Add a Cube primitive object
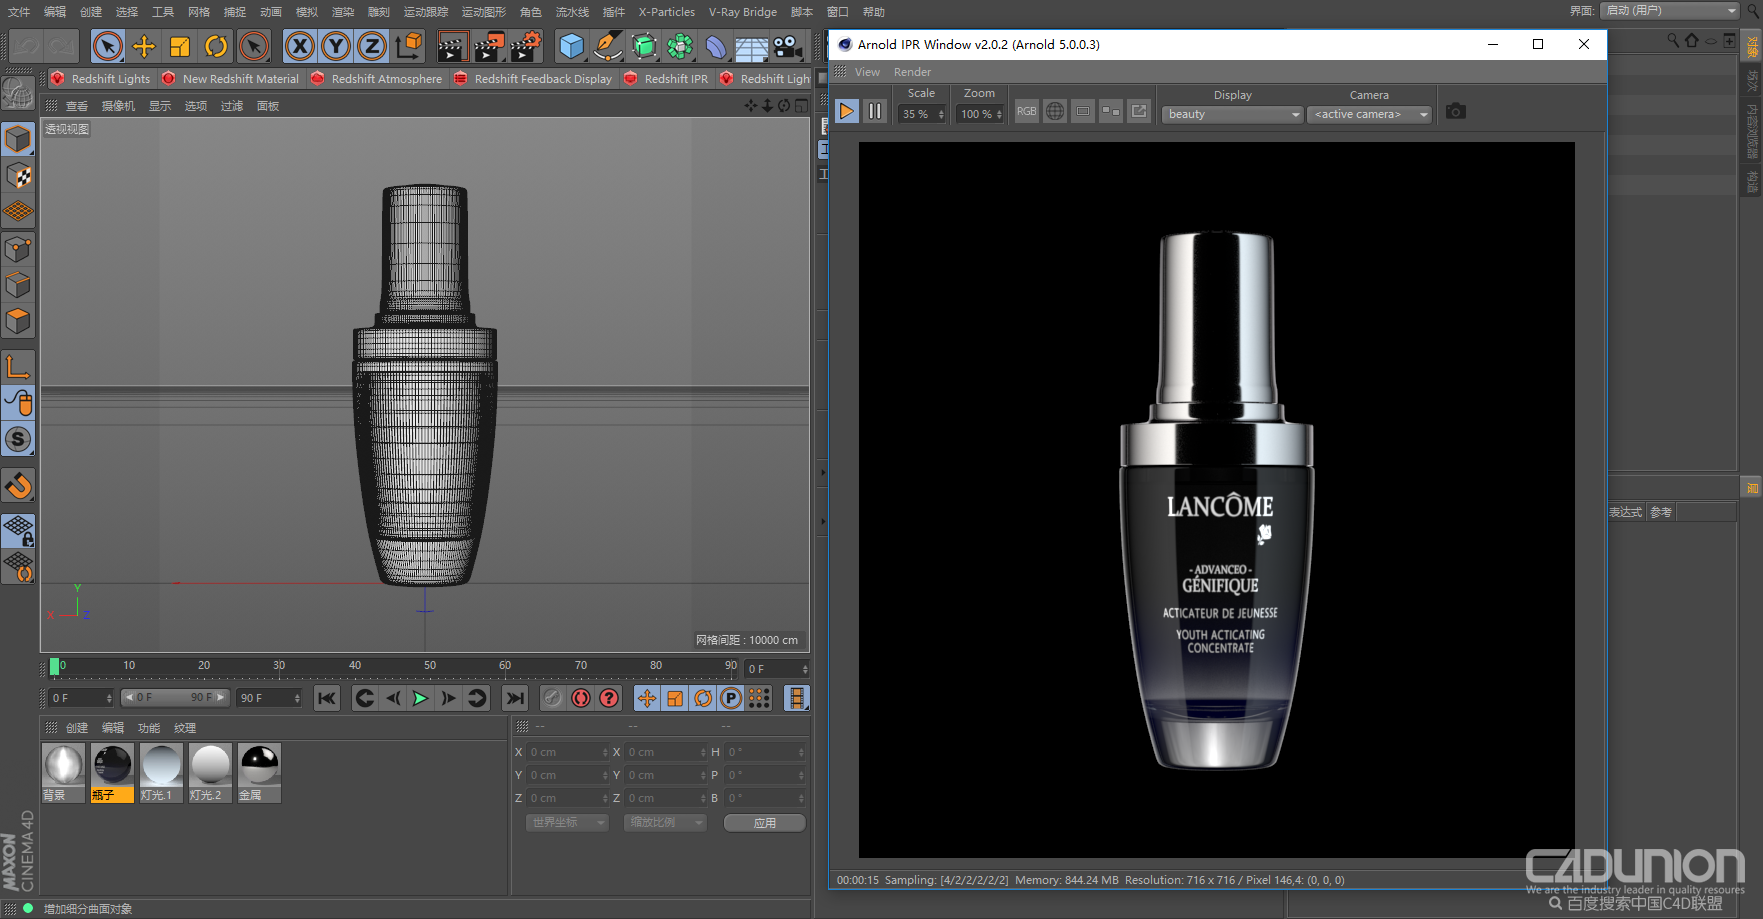 coord(572,46)
